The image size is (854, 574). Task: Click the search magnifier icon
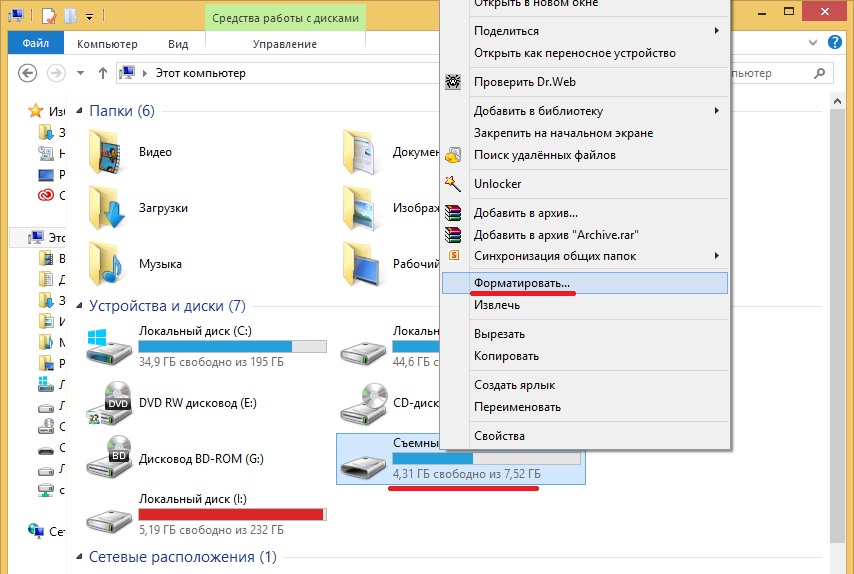(819, 73)
